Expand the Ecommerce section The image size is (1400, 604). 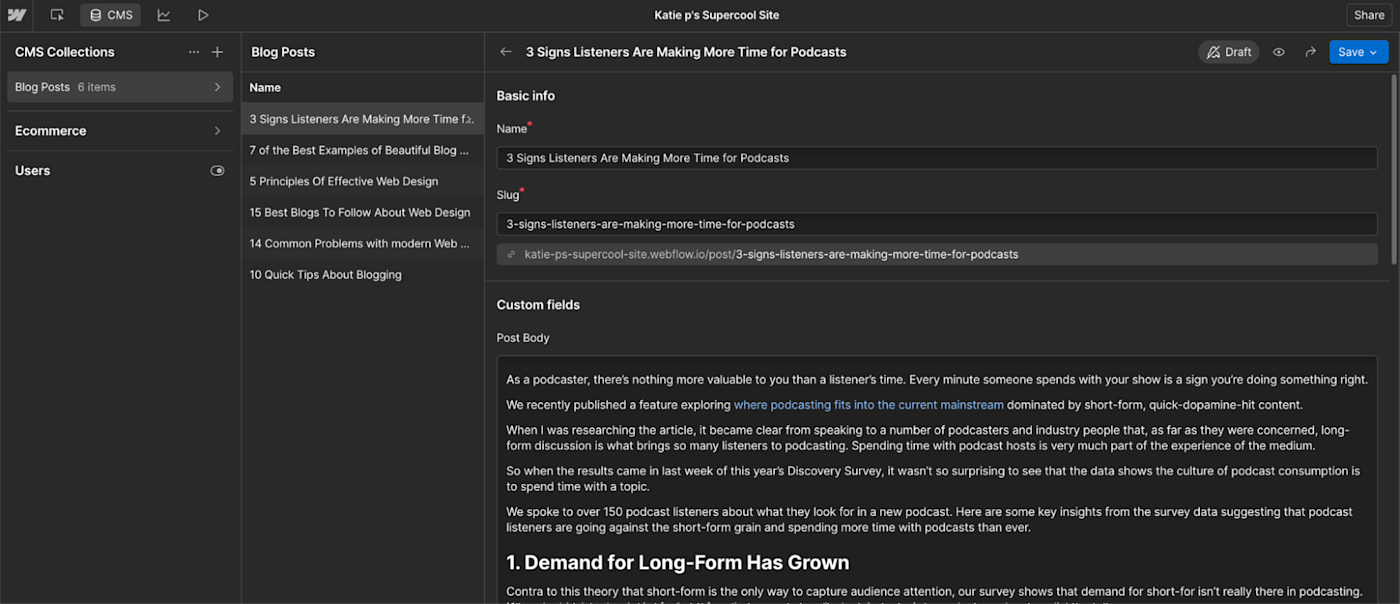pyautogui.click(x=218, y=131)
